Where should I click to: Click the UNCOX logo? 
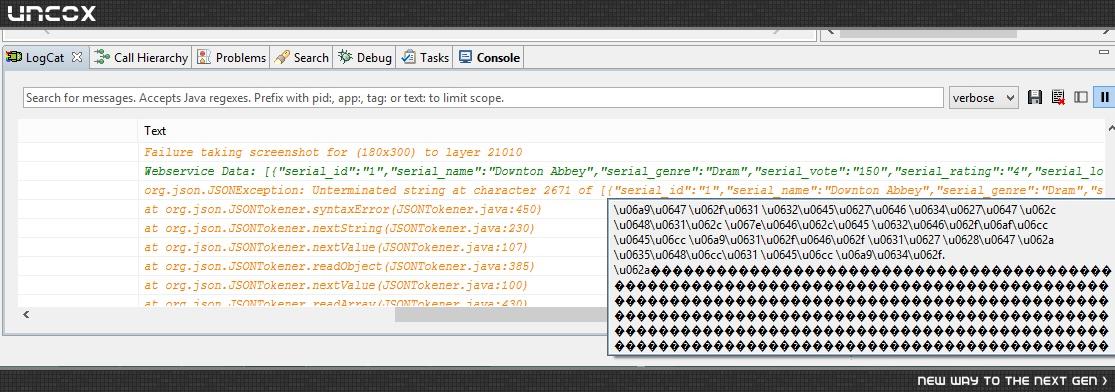51,14
